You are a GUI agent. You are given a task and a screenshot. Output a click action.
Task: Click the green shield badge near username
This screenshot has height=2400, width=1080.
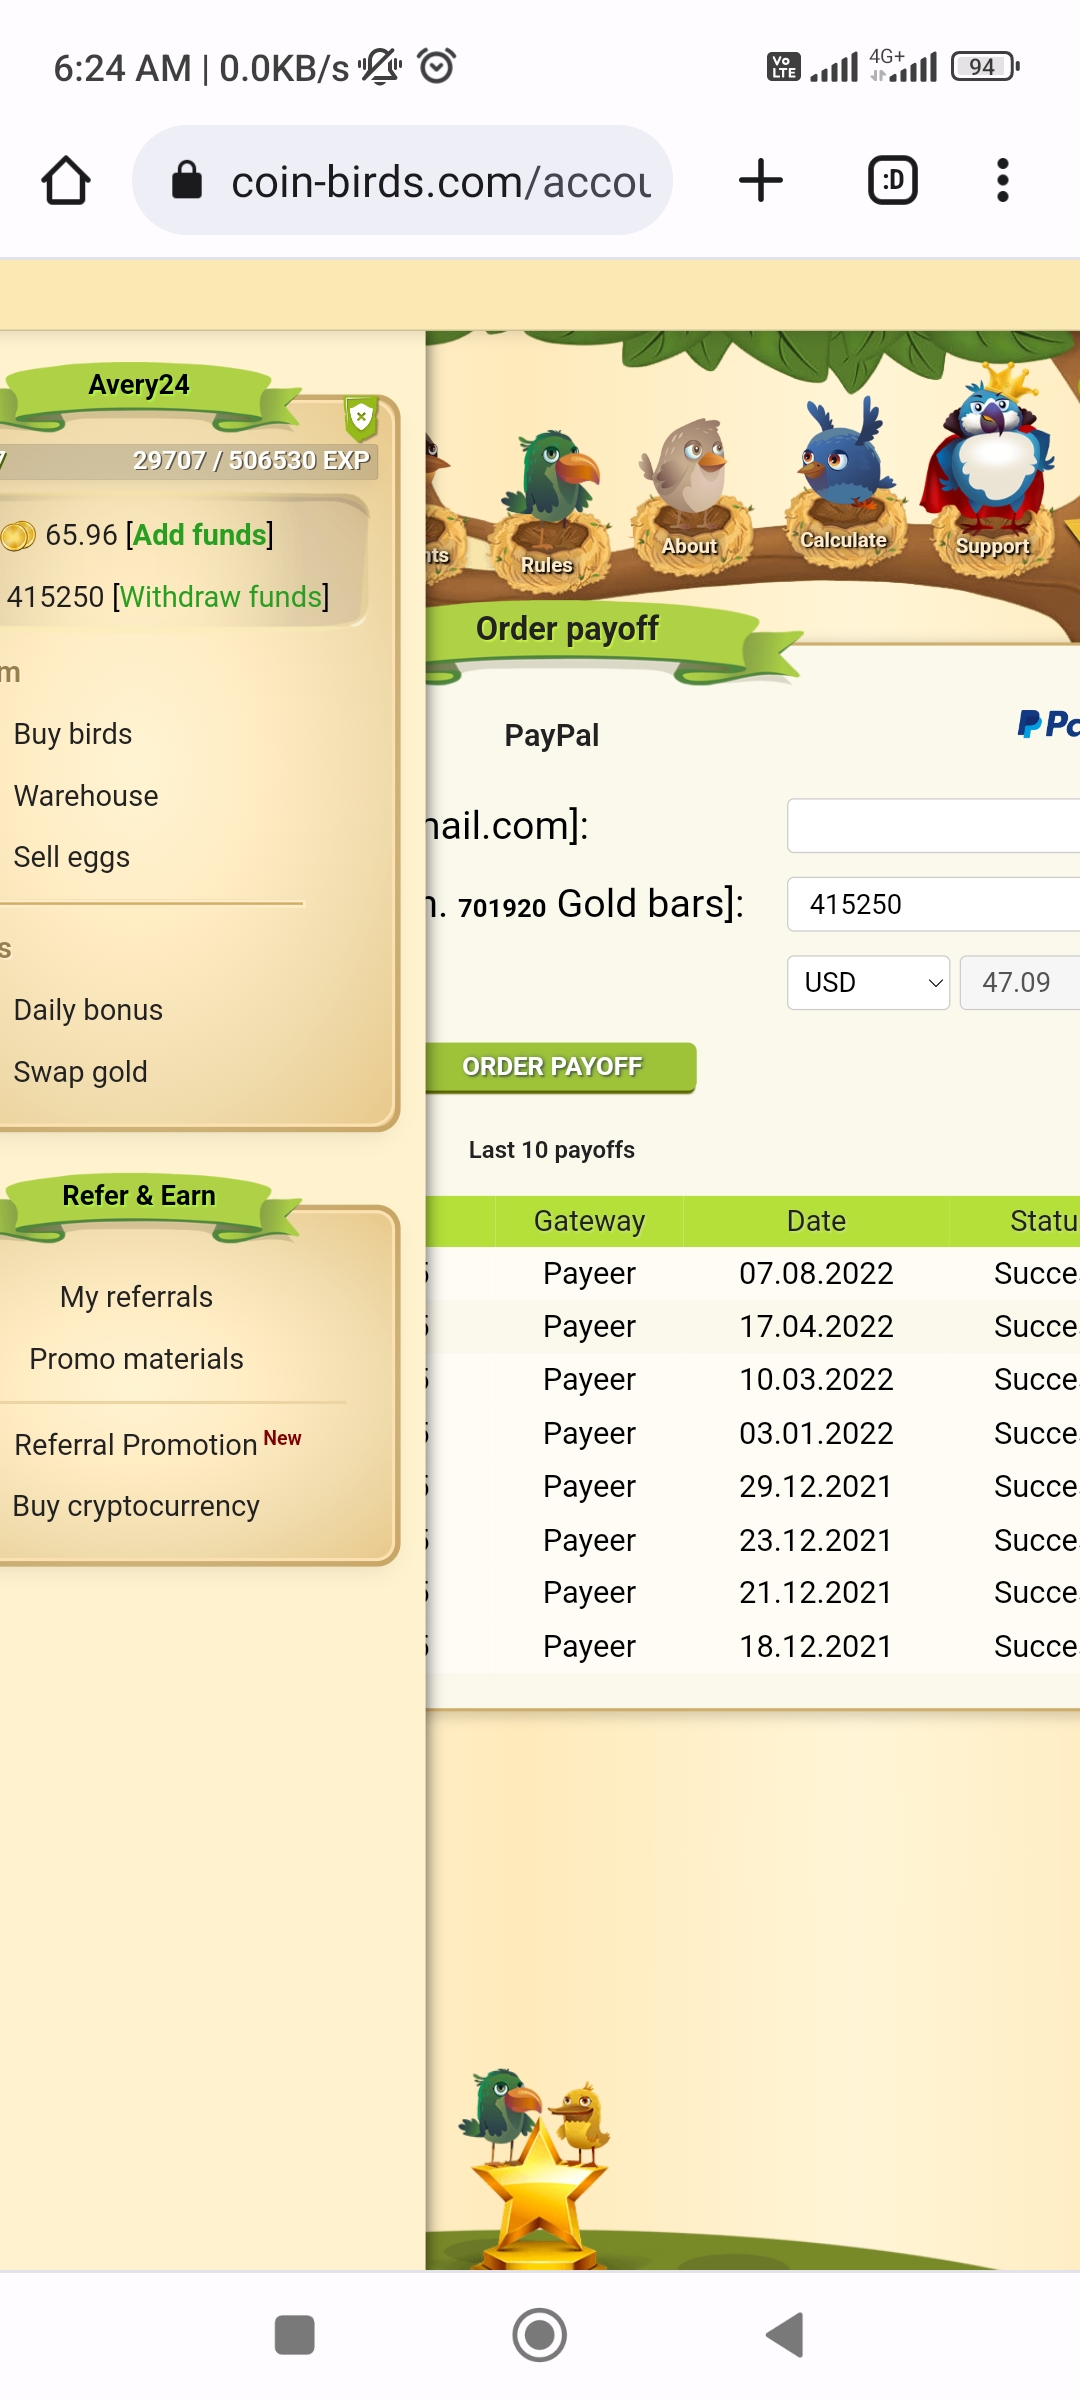tap(361, 418)
